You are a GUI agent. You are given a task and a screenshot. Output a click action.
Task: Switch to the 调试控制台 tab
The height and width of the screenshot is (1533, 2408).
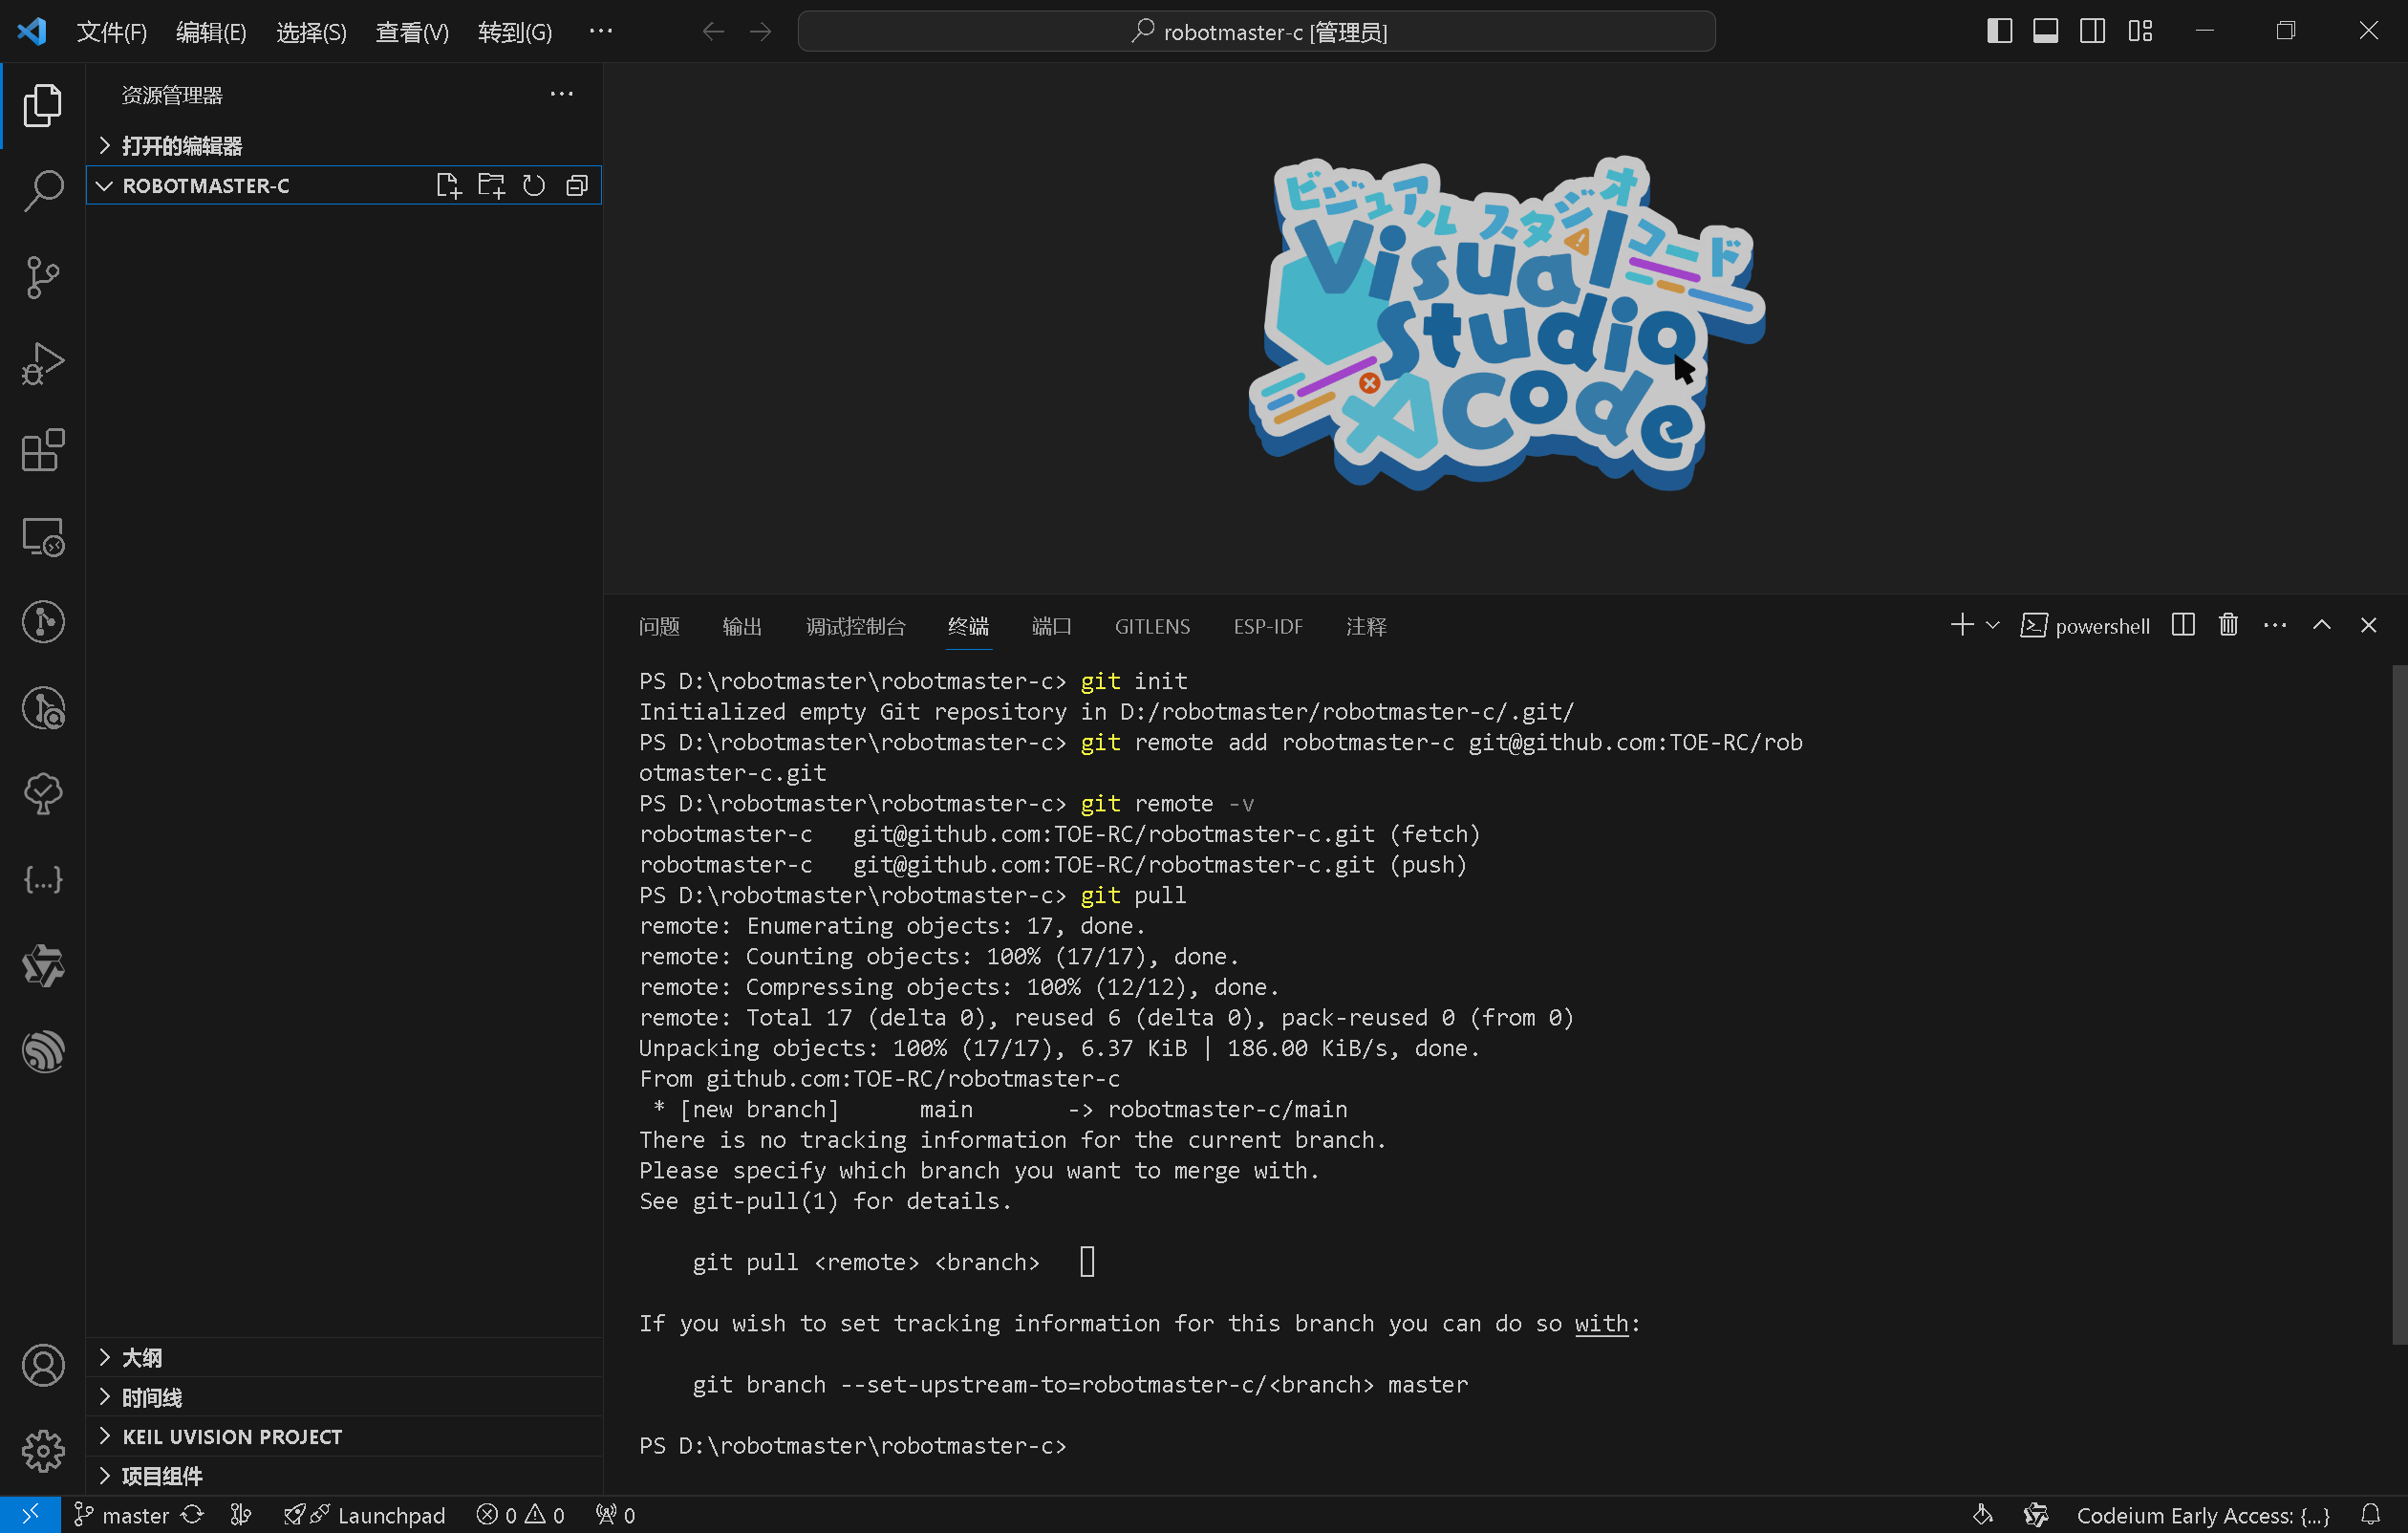(856, 626)
